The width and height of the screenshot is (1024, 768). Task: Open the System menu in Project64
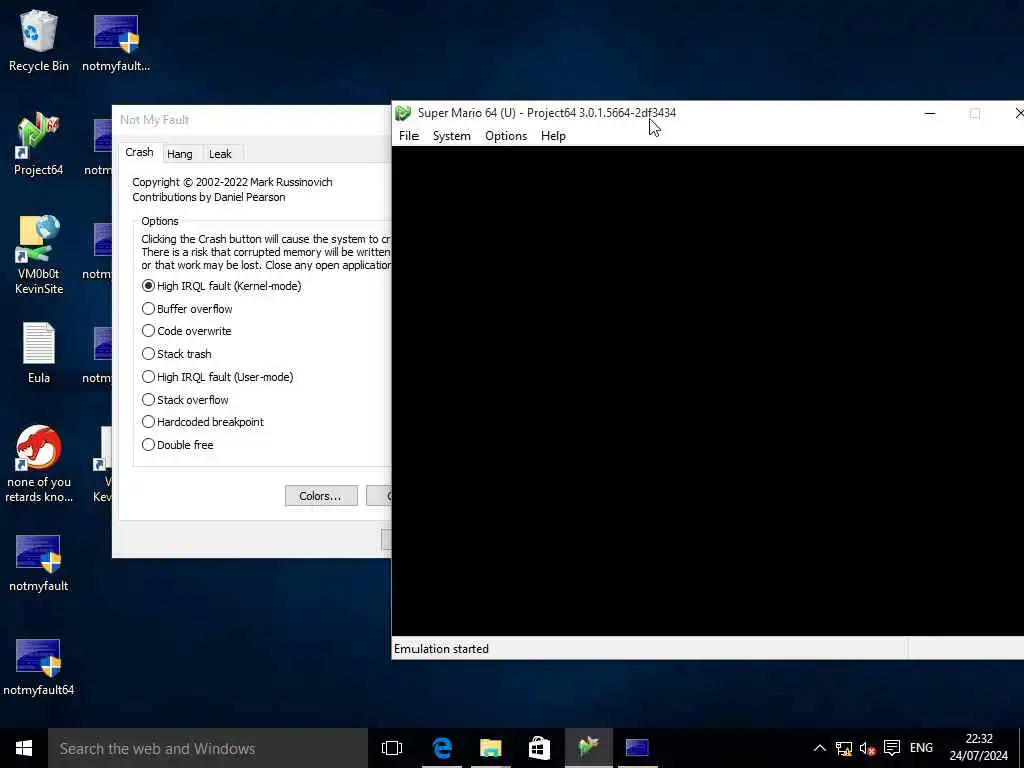(x=451, y=136)
